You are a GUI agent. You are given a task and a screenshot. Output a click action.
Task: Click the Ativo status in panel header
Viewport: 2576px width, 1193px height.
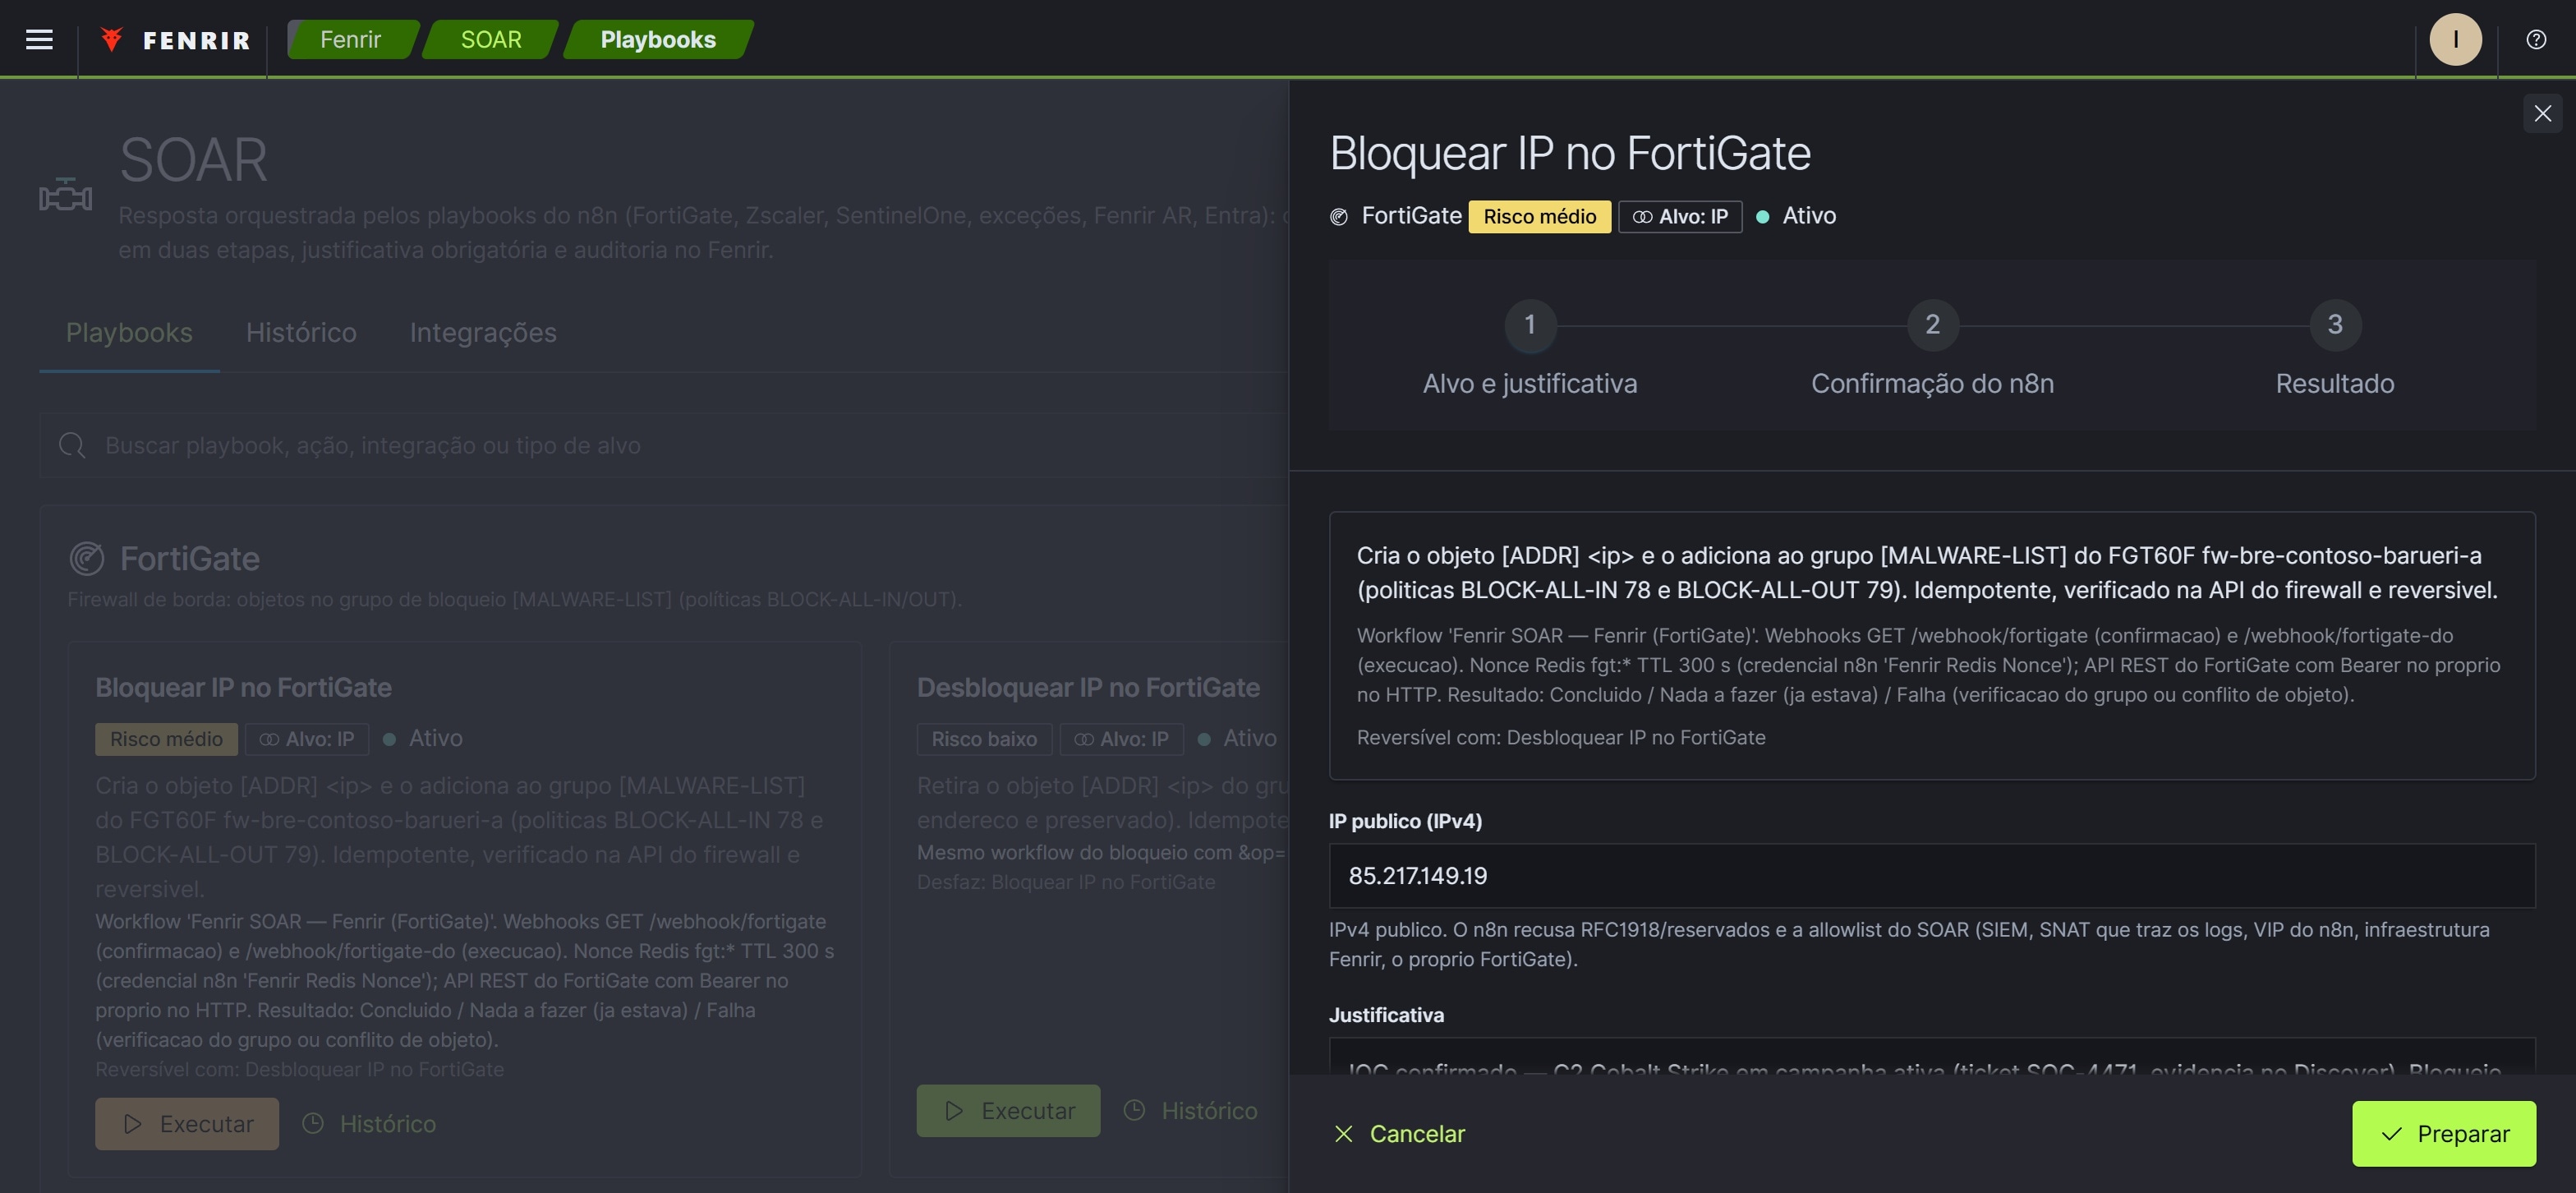point(1797,216)
